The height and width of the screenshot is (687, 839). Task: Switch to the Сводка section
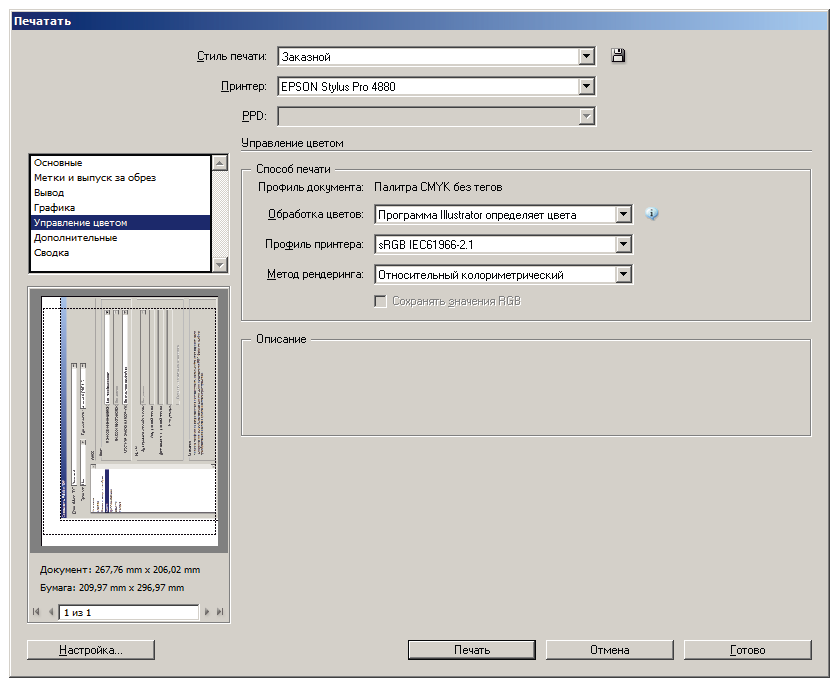51,253
